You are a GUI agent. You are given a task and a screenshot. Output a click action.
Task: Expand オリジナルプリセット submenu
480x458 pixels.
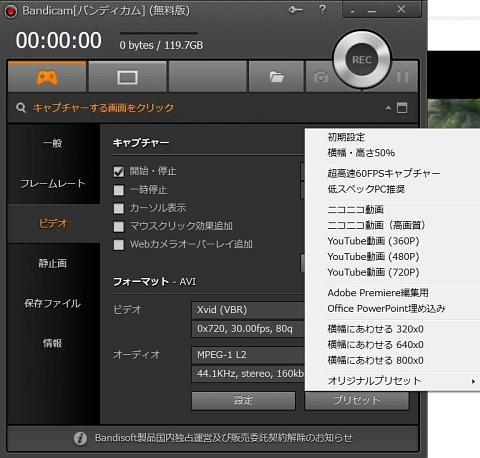tap(393, 381)
